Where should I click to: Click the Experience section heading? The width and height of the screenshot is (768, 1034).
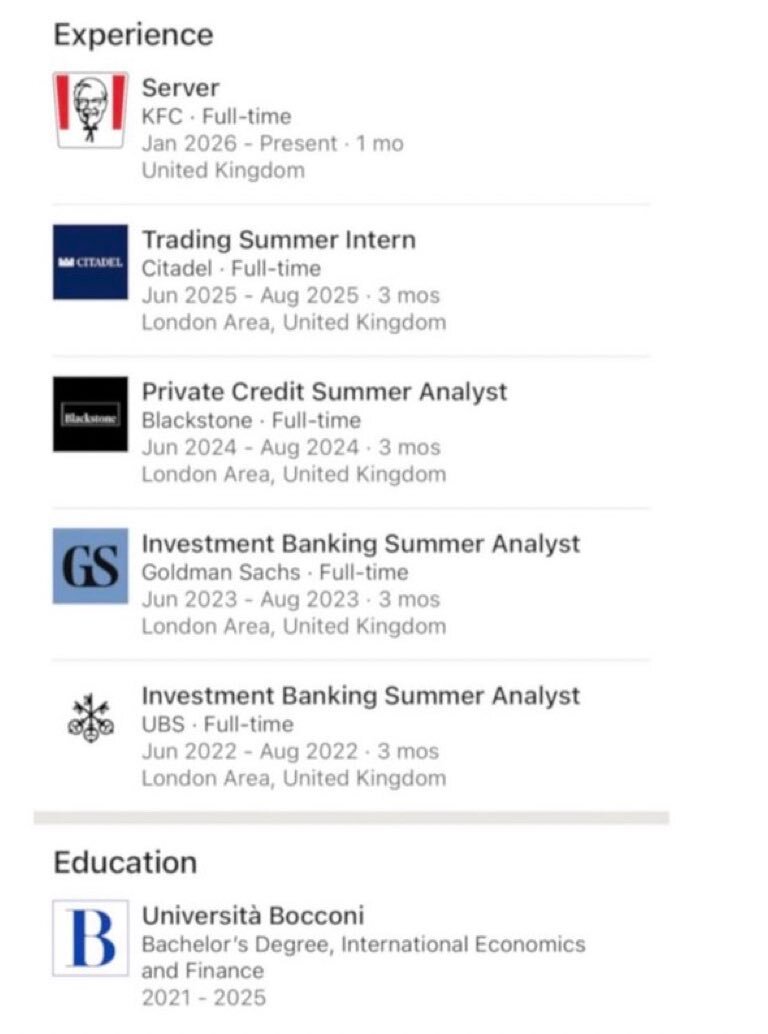133,35
